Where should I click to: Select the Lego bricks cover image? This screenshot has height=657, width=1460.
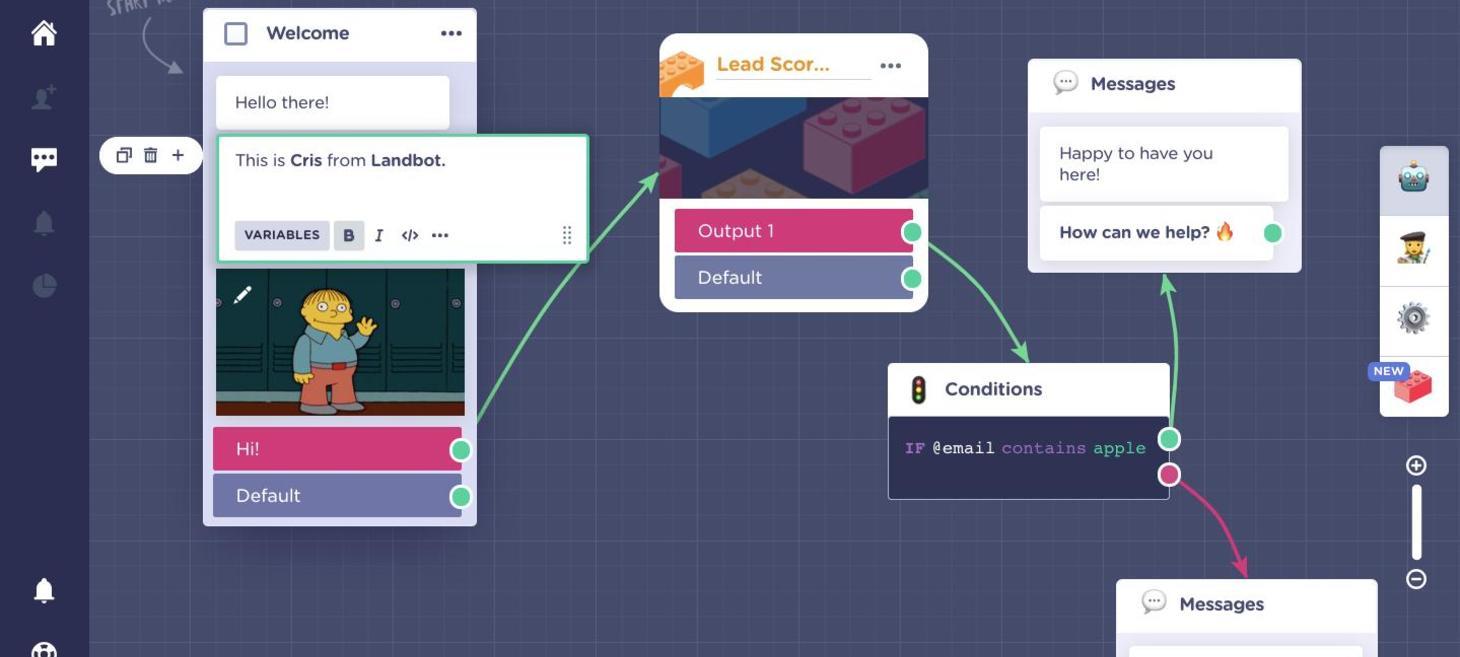tap(794, 147)
